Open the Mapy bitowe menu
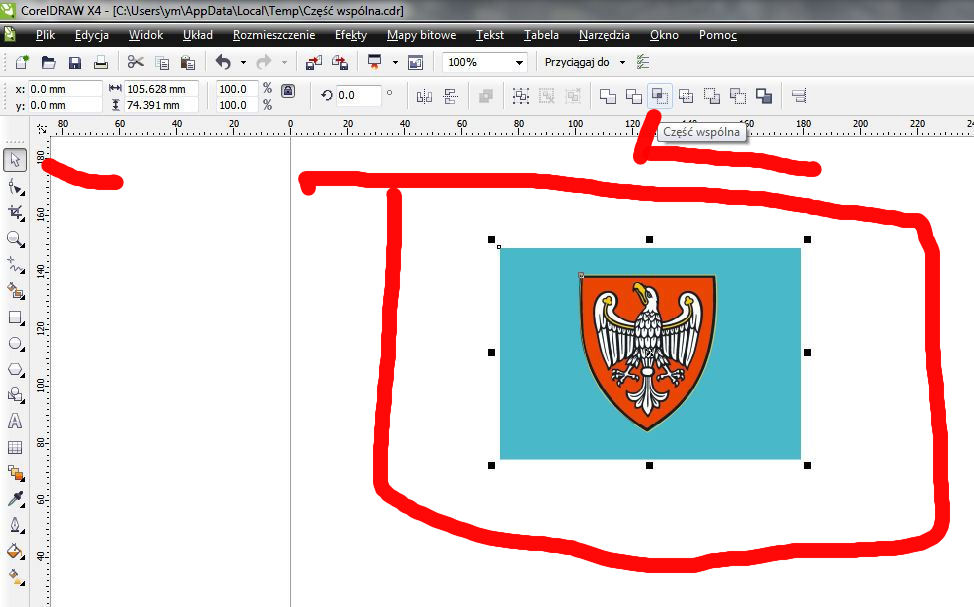Image resolution: width=974 pixels, height=607 pixels. coord(421,35)
